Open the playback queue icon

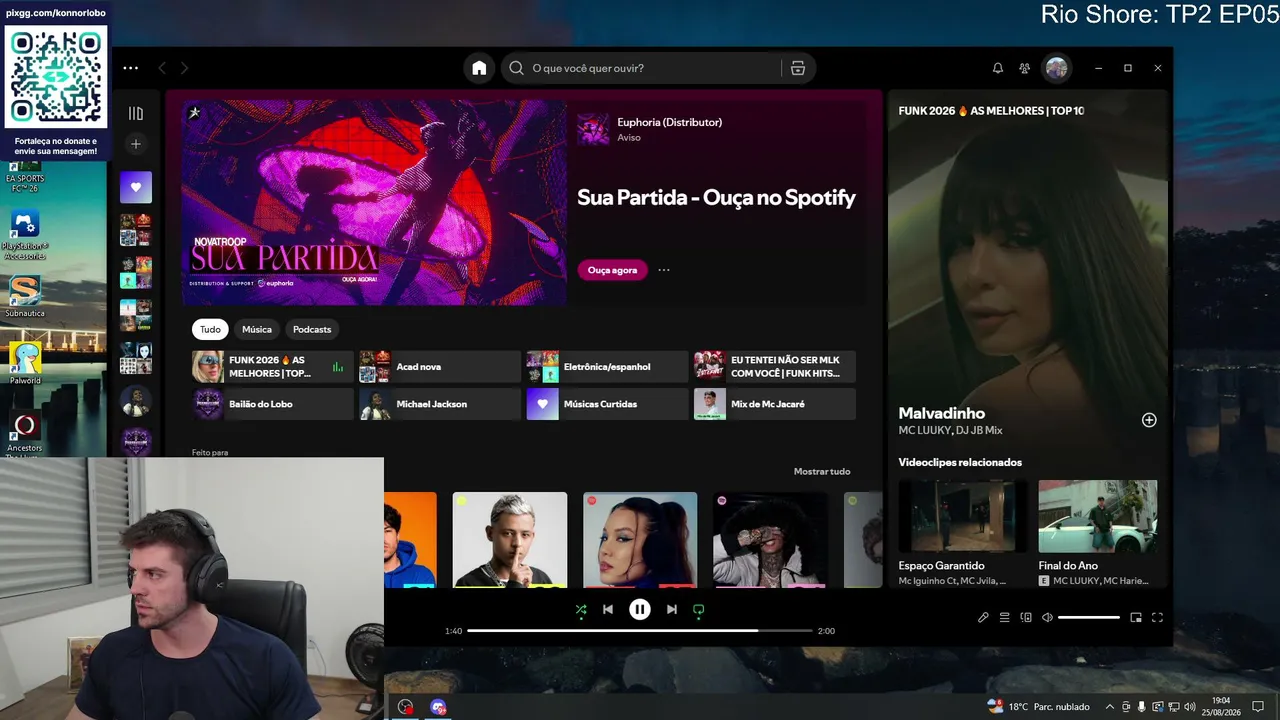click(x=1005, y=618)
